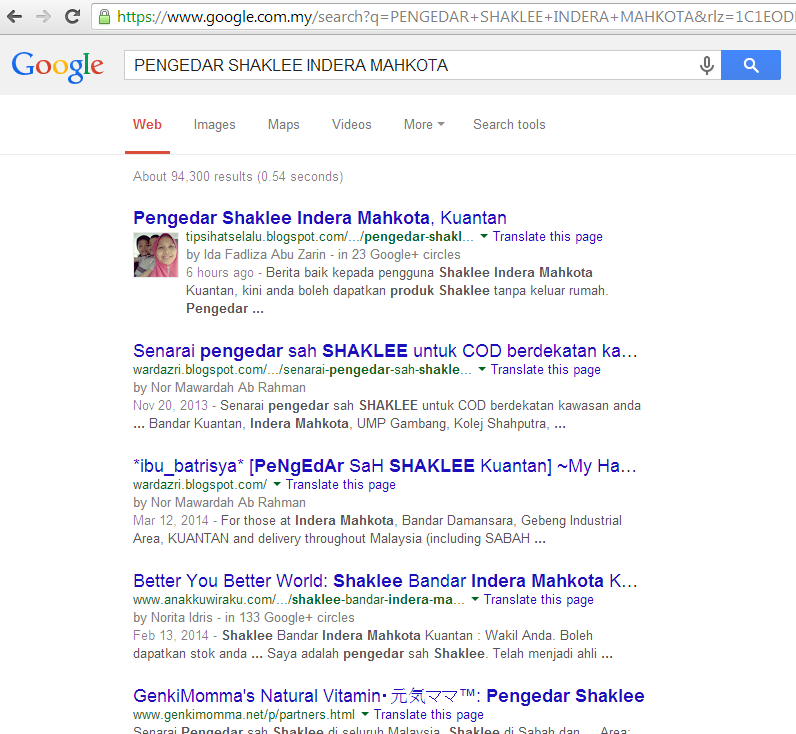796x734 pixels.
Task: Open GenkiMomma's Natural Vitamin result
Action: [x=388, y=696]
